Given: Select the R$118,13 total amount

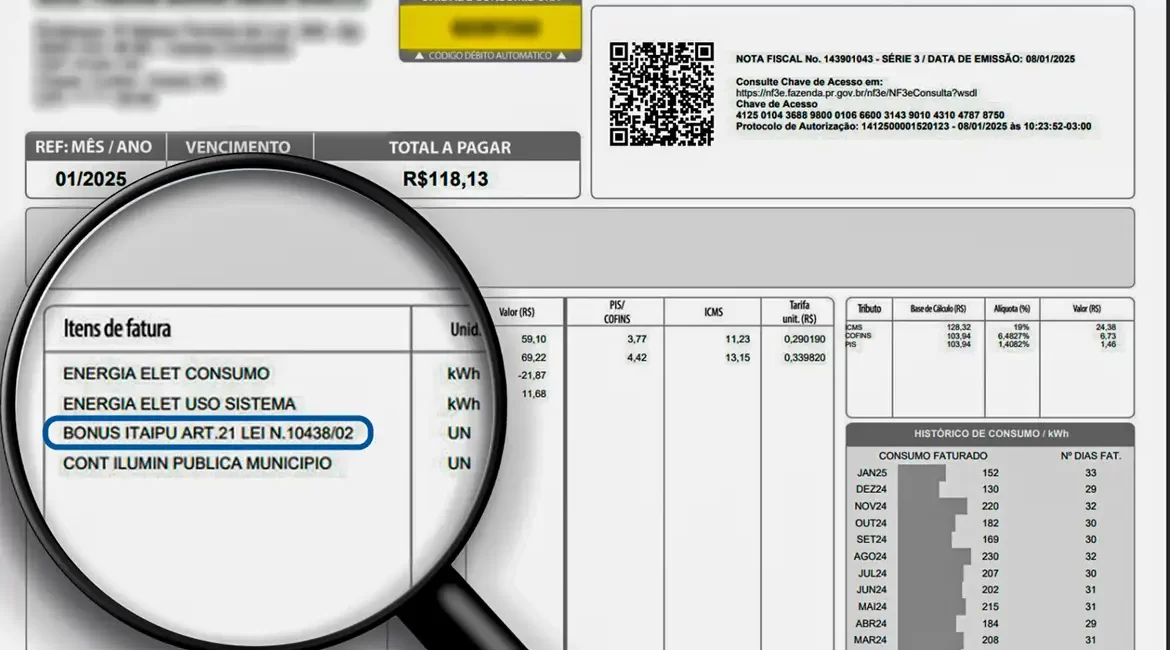Looking at the screenshot, I should pyautogui.click(x=445, y=180).
